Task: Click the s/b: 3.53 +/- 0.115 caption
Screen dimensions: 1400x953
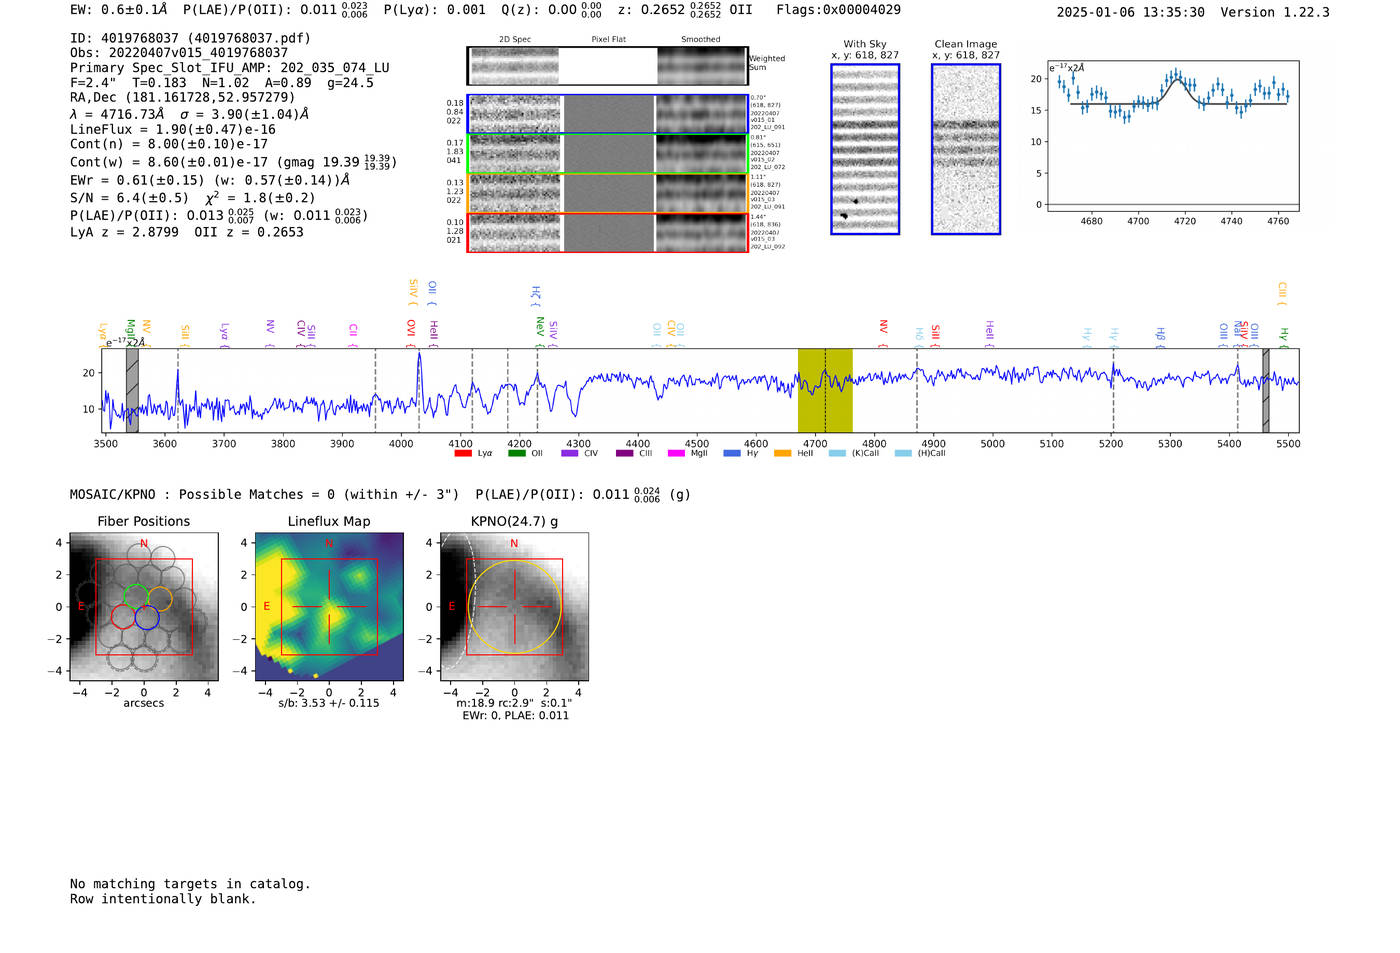Action: [x=329, y=703]
